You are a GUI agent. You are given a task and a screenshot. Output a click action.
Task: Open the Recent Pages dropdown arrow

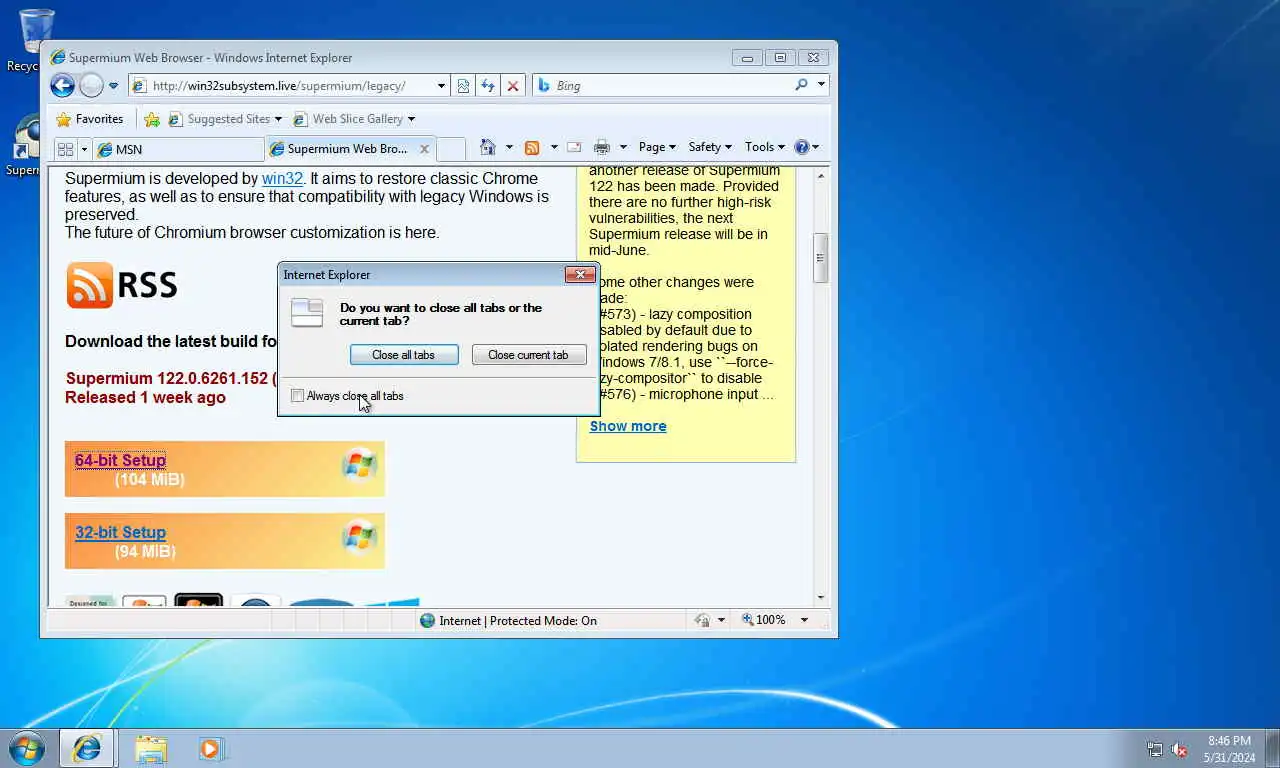(113, 86)
